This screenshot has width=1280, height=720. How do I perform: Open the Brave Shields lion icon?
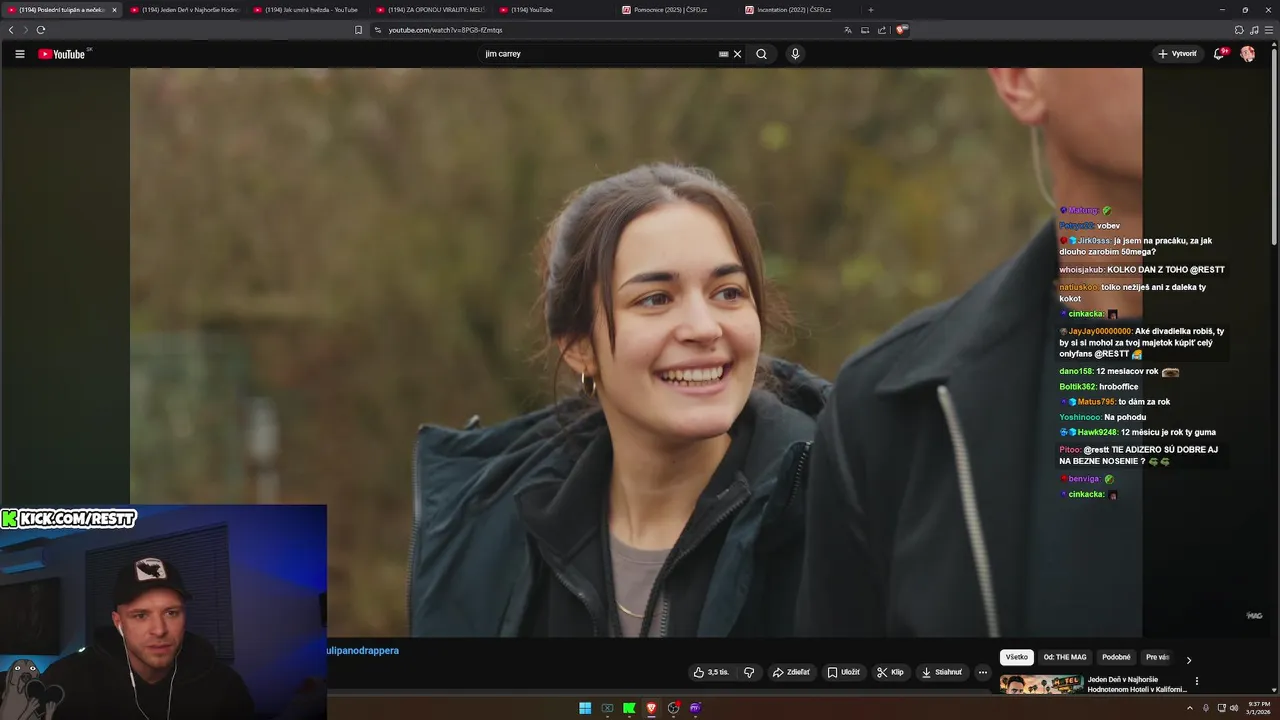pos(901,30)
